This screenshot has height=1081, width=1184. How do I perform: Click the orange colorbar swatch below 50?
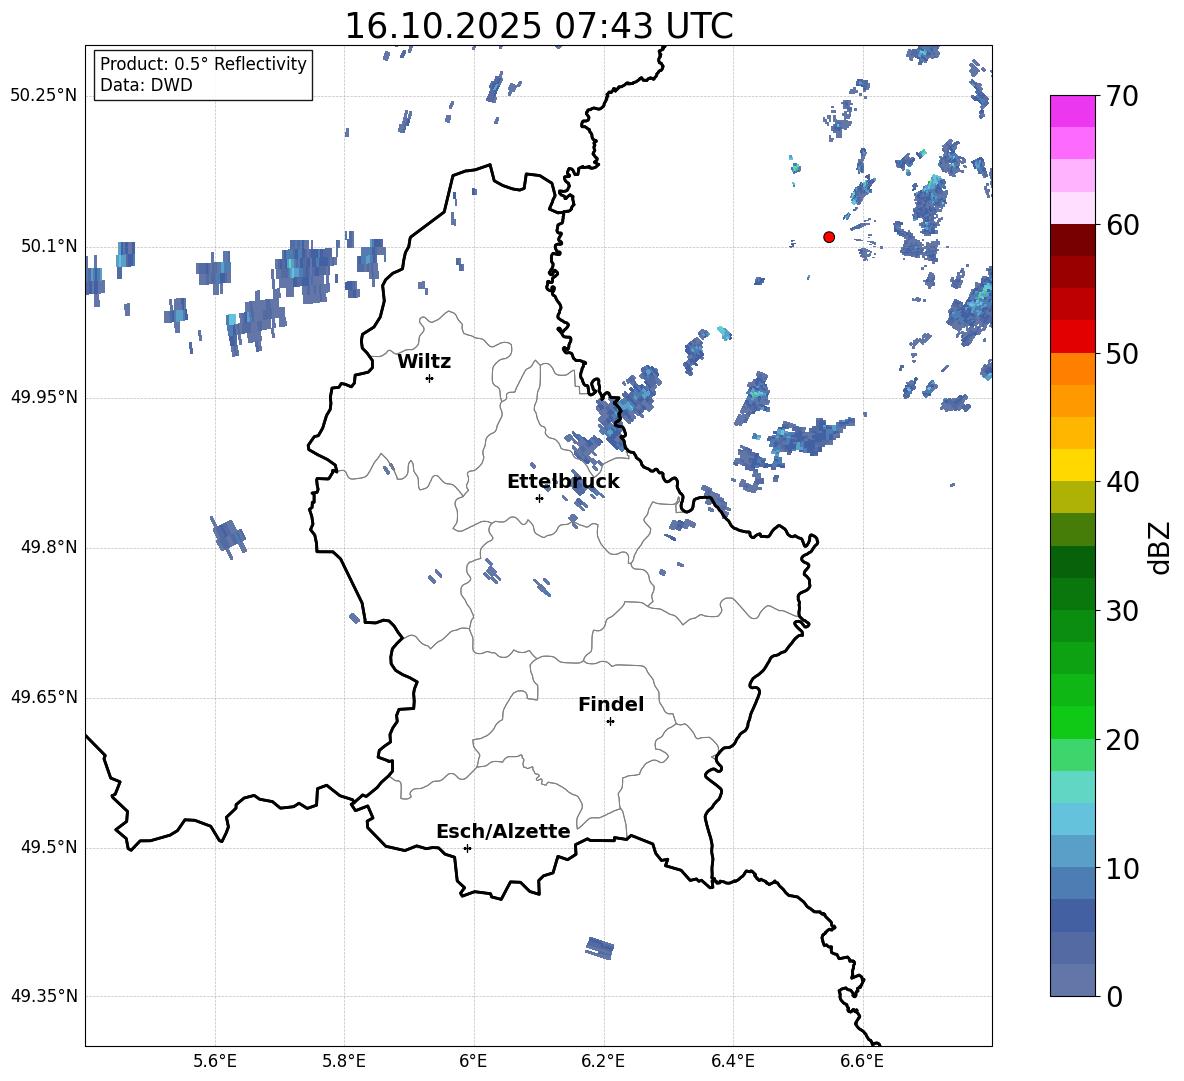point(1073,369)
